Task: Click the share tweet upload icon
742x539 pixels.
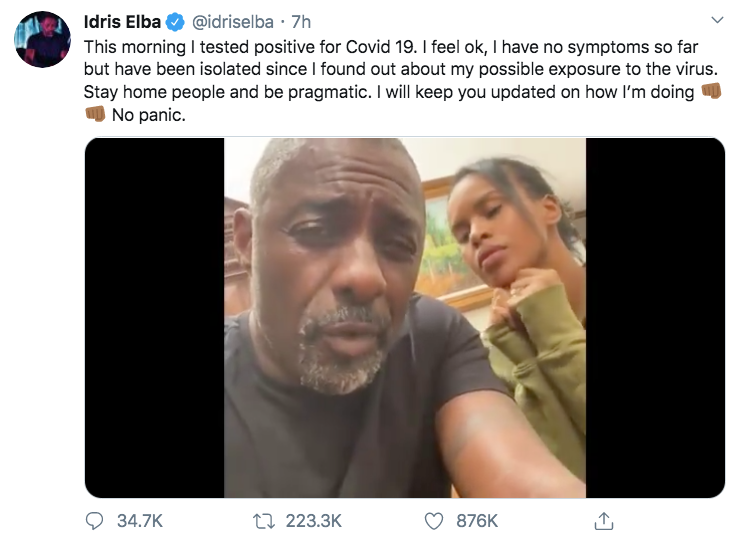Action: click(603, 520)
